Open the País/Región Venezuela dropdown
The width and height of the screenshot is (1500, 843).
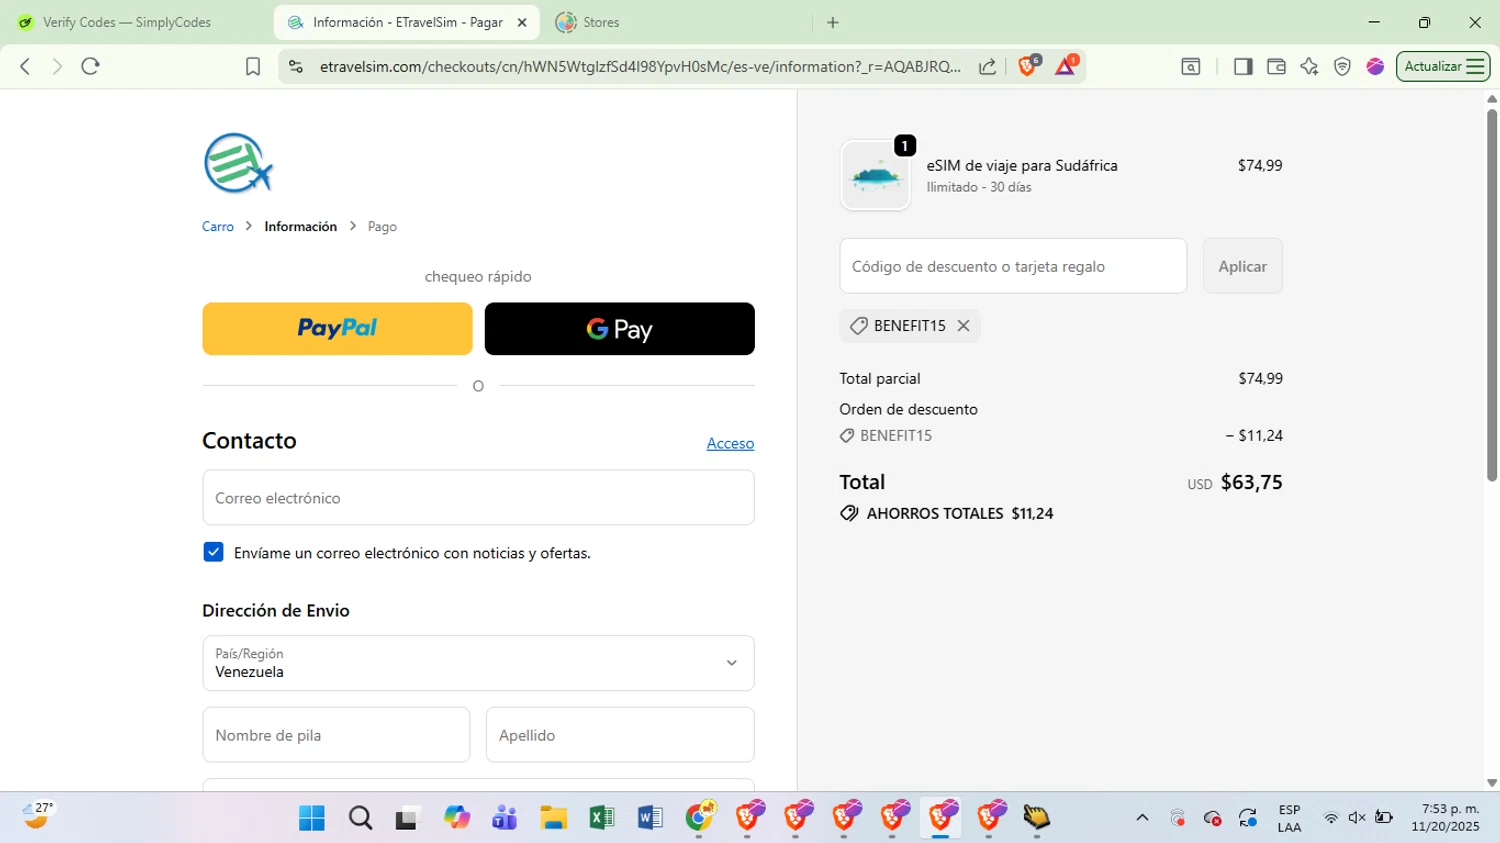click(x=478, y=663)
